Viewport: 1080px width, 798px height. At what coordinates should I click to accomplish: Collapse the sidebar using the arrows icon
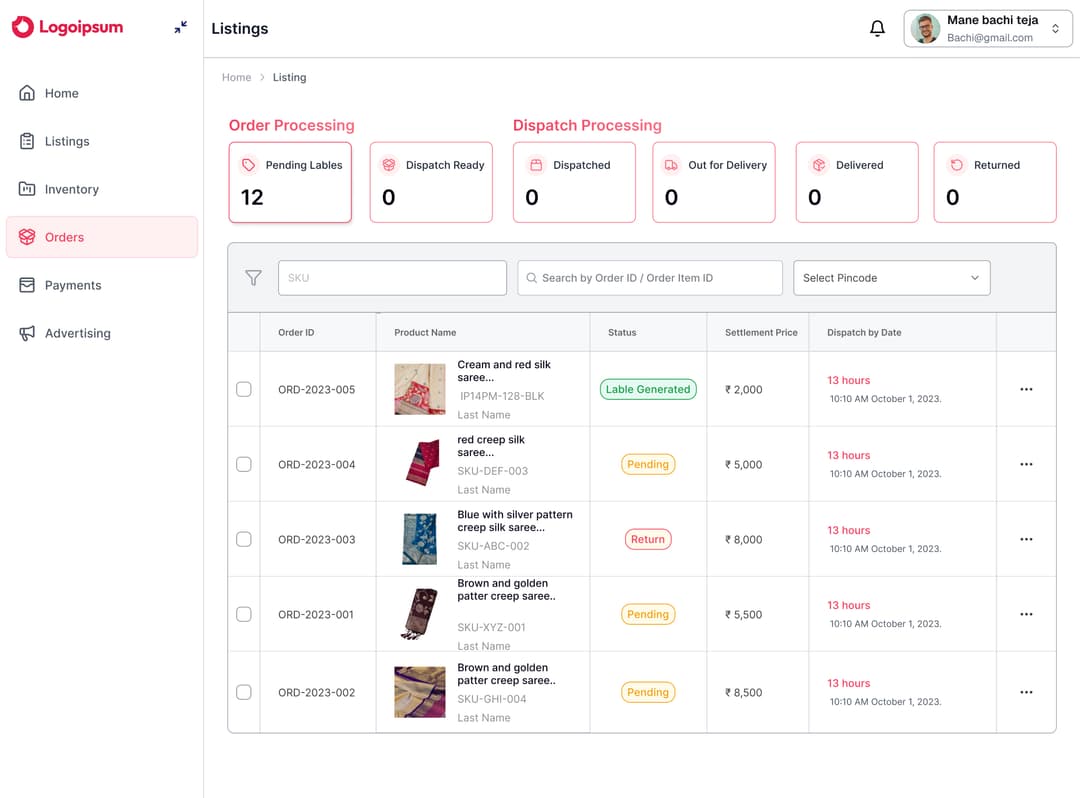pyautogui.click(x=180, y=27)
